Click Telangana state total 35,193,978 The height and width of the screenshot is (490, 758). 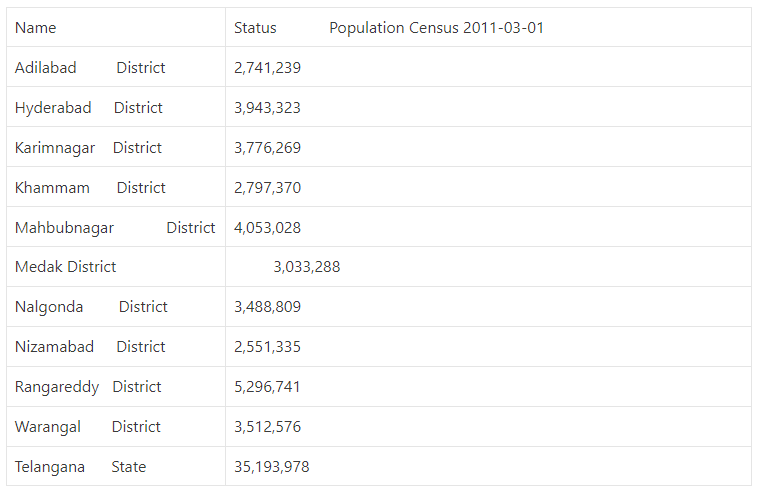click(x=271, y=467)
